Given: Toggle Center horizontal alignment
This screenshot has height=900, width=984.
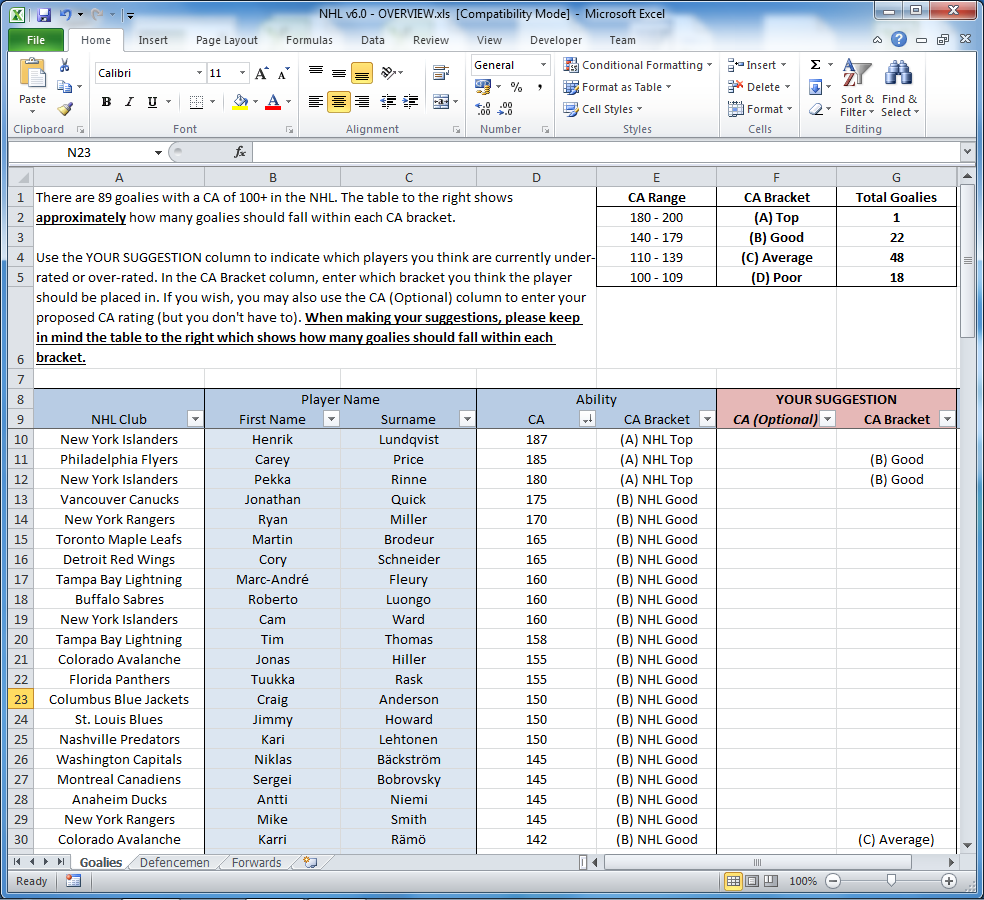Looking at the screenshot, I should 339,102.
